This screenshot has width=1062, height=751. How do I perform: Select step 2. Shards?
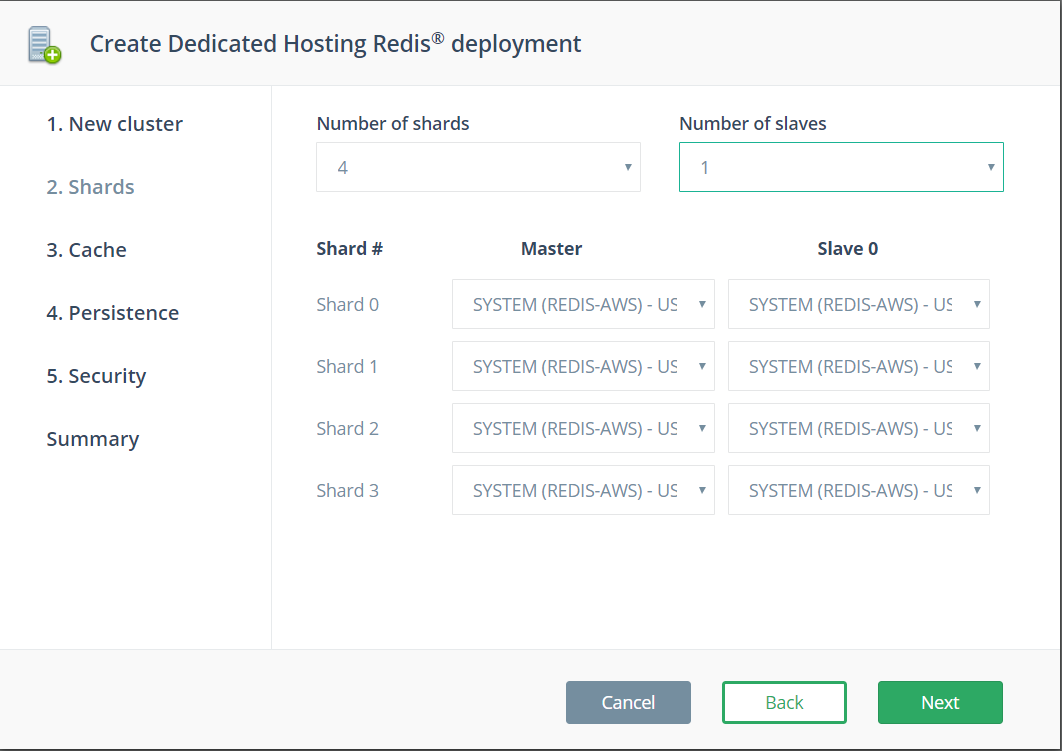click(x=90, y=187)
